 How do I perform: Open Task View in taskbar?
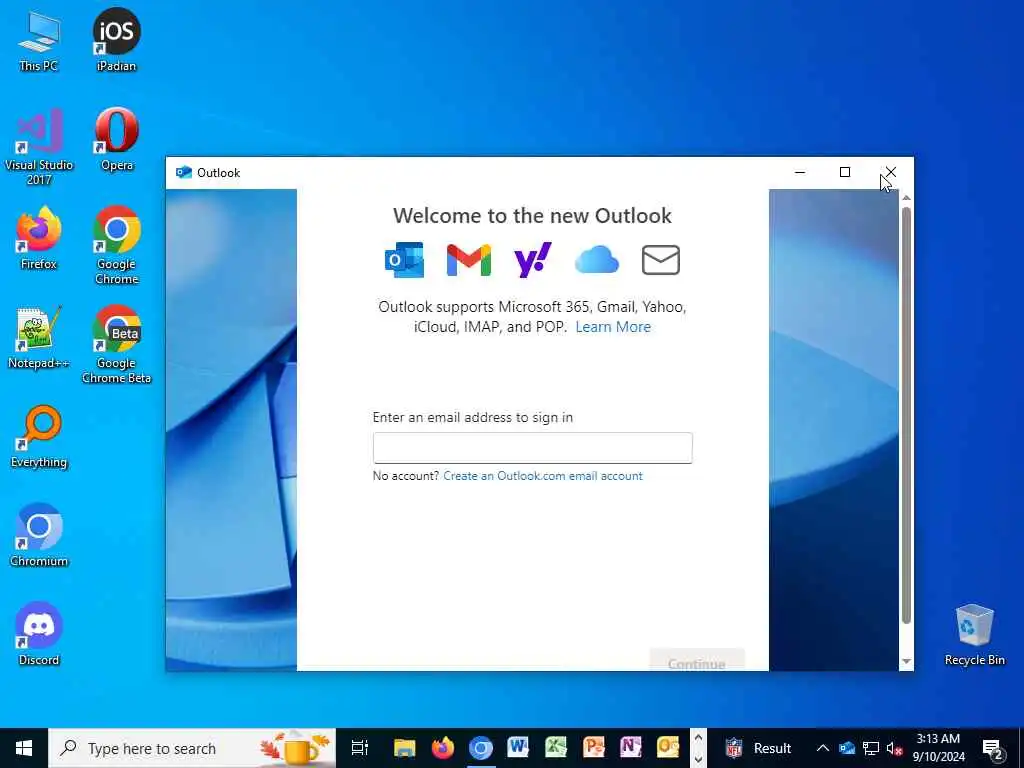point(360,748)
